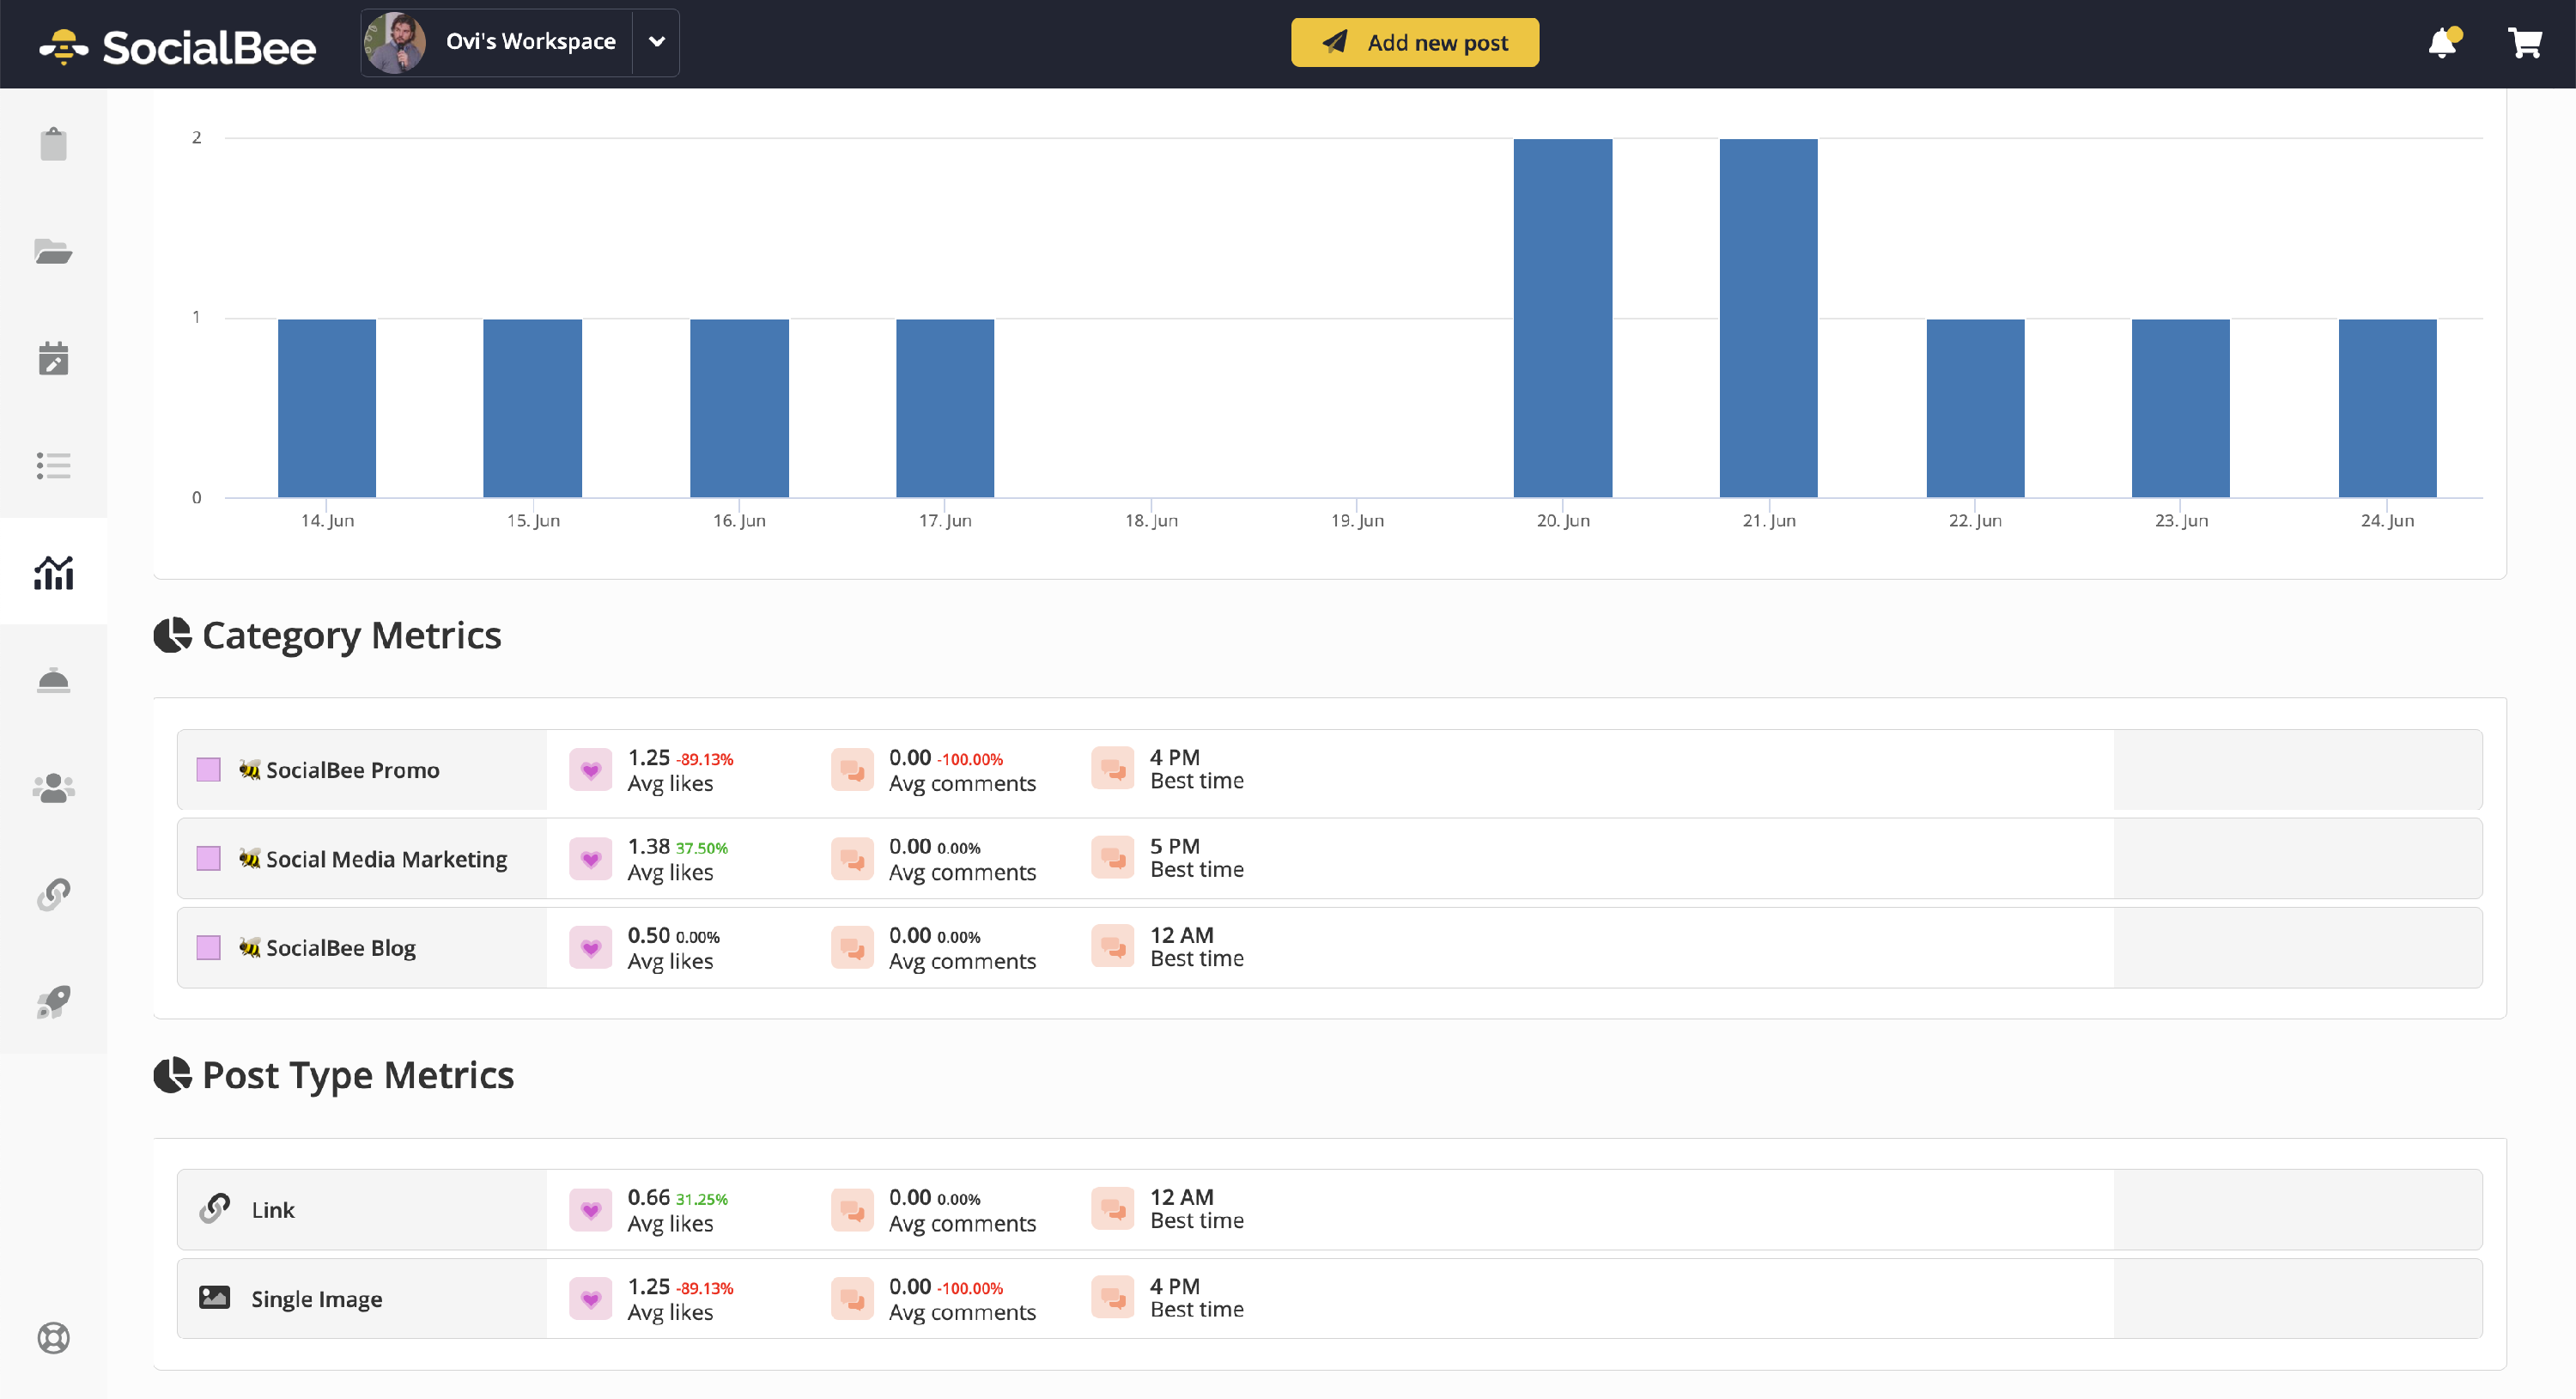The image size is (2576, 1399).
Task: Open the life ring help icon
Action: click(53, 1337)
